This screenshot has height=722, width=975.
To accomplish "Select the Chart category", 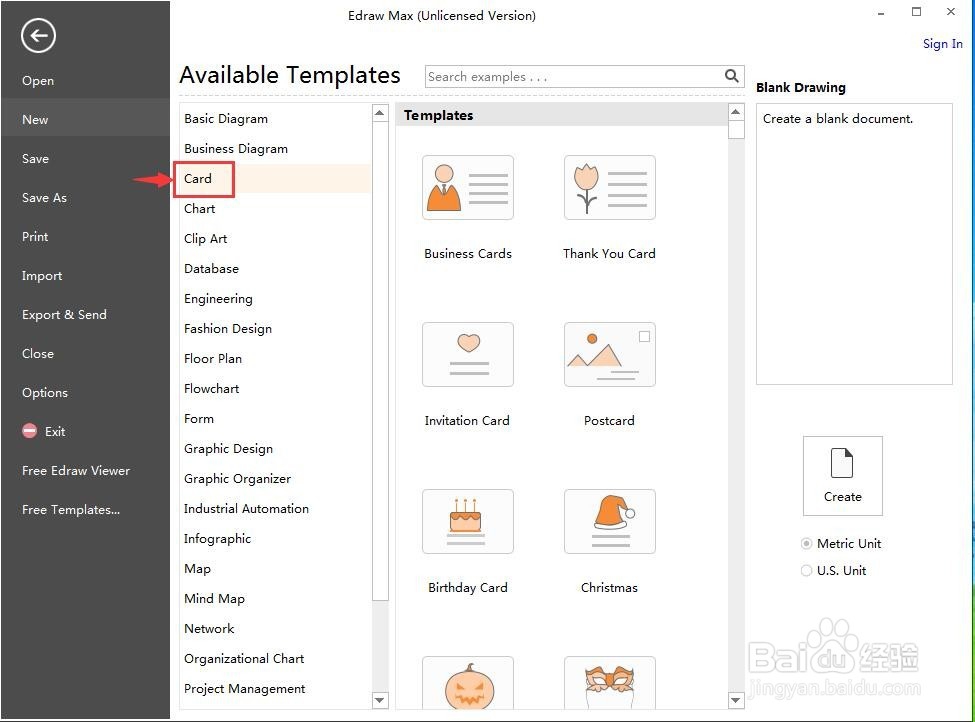I will pyautogui.click(x=200, y=208).
